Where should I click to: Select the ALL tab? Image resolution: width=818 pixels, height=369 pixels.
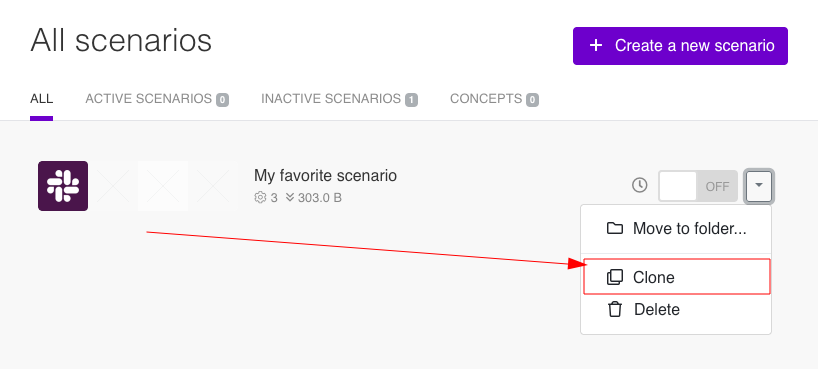pyautogui.click(x=41, y=99)
